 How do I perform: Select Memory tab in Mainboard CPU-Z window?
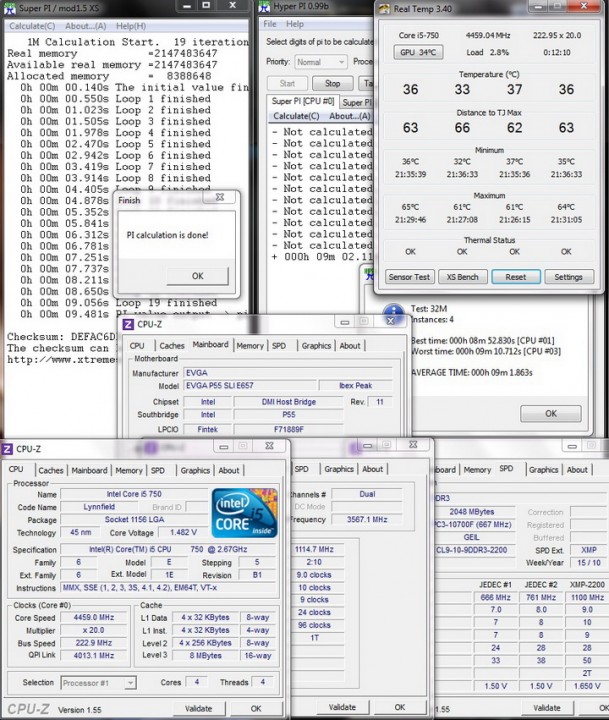(250, 346)
